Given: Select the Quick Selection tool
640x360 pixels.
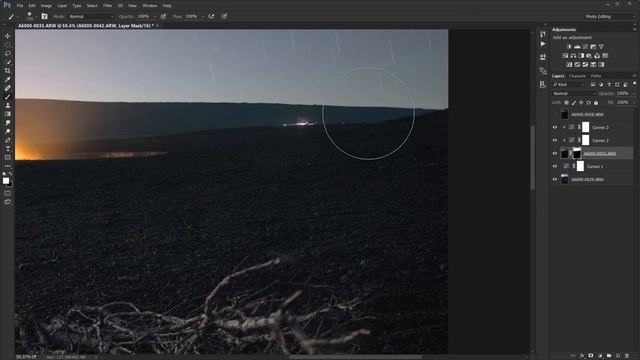Looking at the screenshot, I should tap(7, 62).
